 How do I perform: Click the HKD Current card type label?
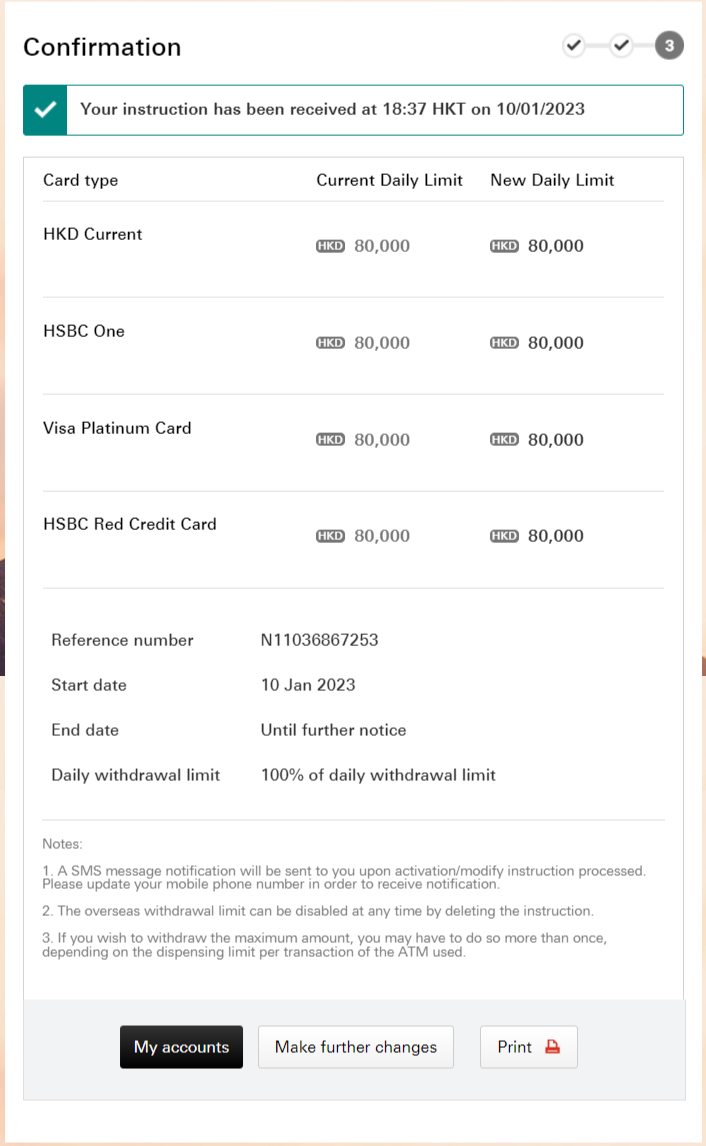point(92,234)
